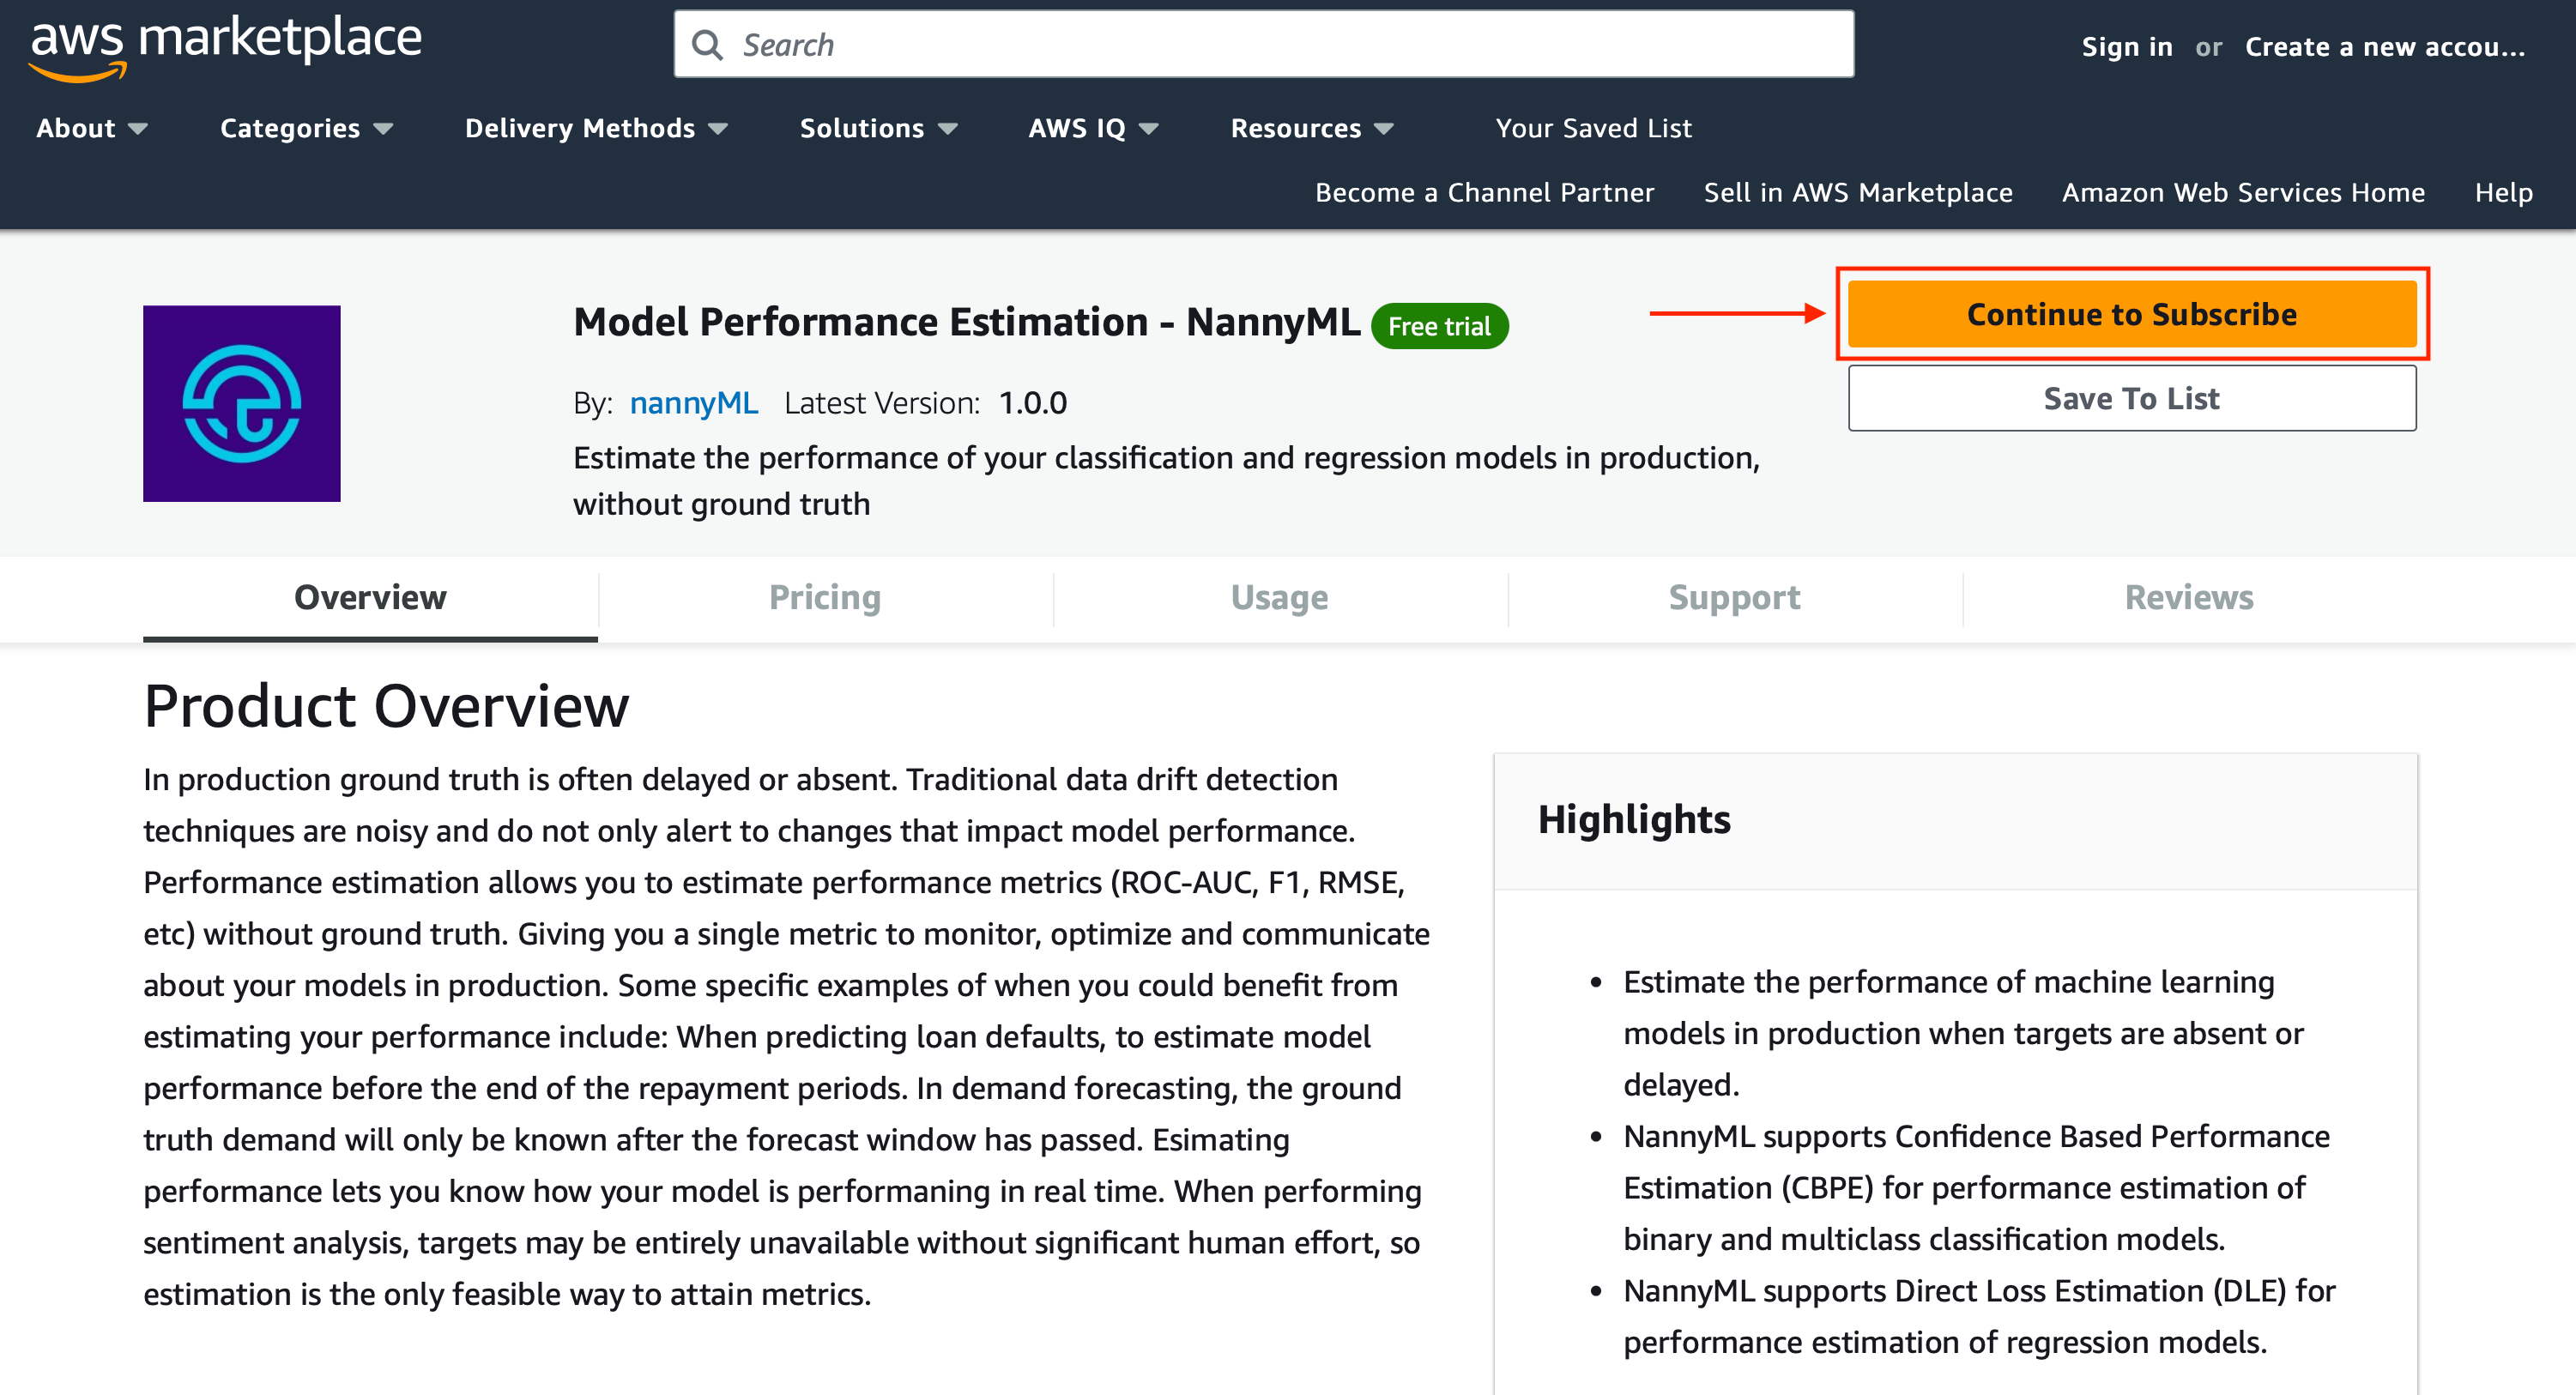
Task: Click the Save To List button
Action: click(2132, 398)
